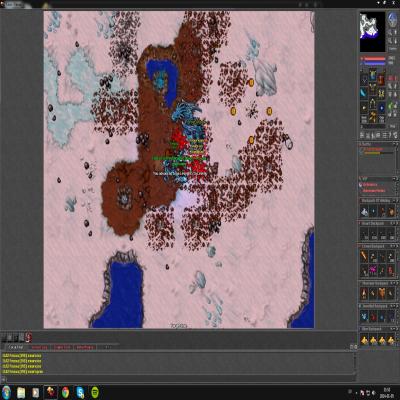Select the legs equipment slot

[x=373, y=104]
